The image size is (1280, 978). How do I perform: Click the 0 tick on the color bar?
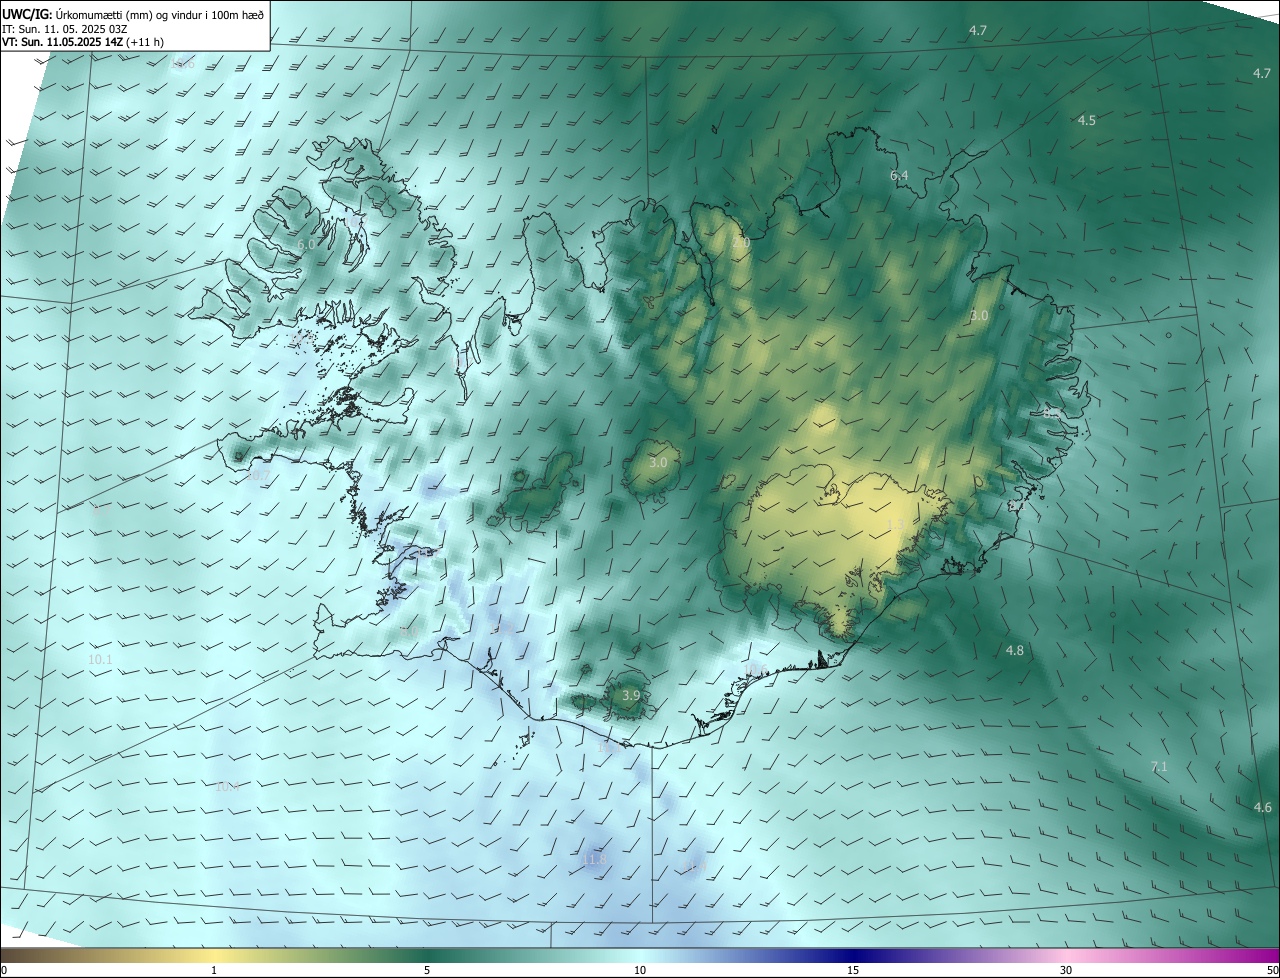click(3, 970)
